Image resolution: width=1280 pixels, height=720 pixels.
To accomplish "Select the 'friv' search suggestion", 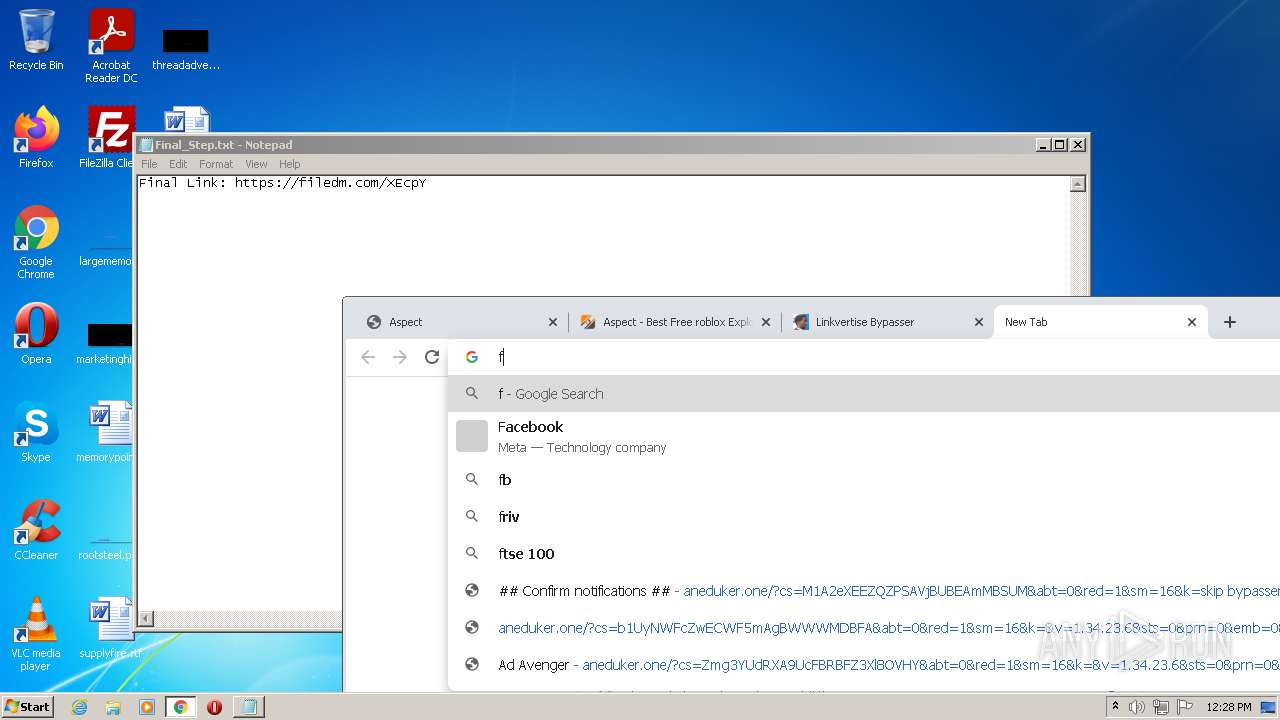I will click(864, 517).
